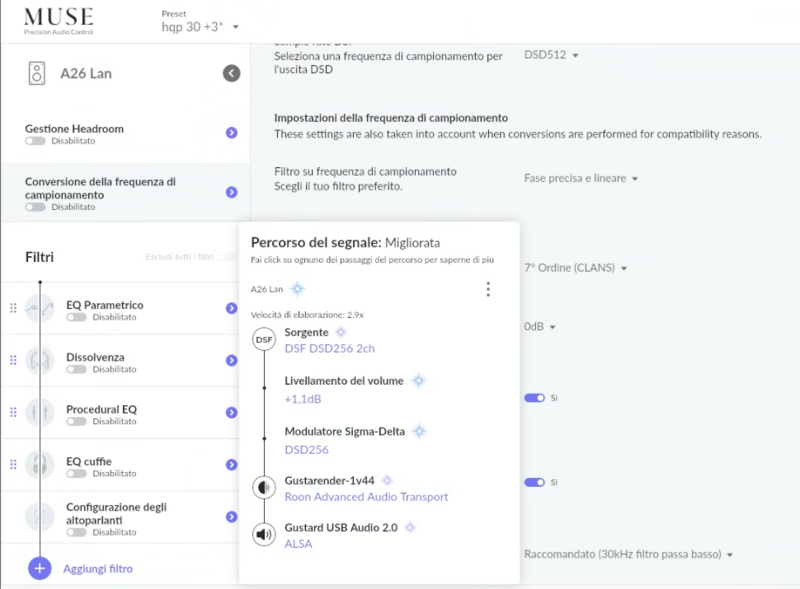Select the Gustard USB Audio 2.0 output icon

point(263,534)
